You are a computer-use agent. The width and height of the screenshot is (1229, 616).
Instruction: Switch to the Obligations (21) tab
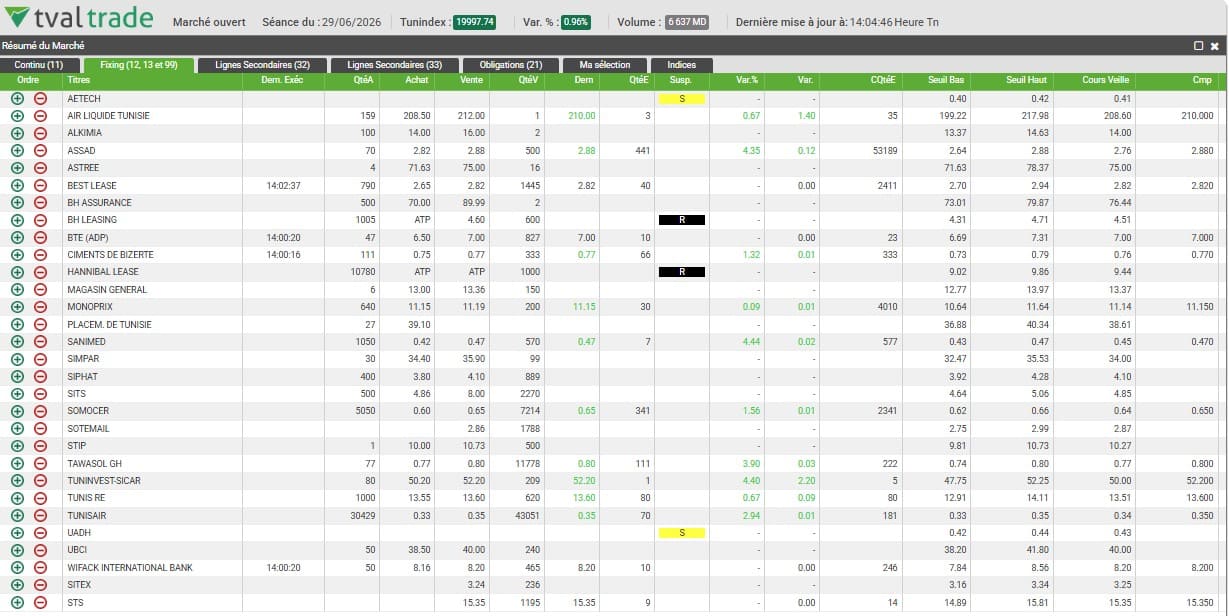510,65
